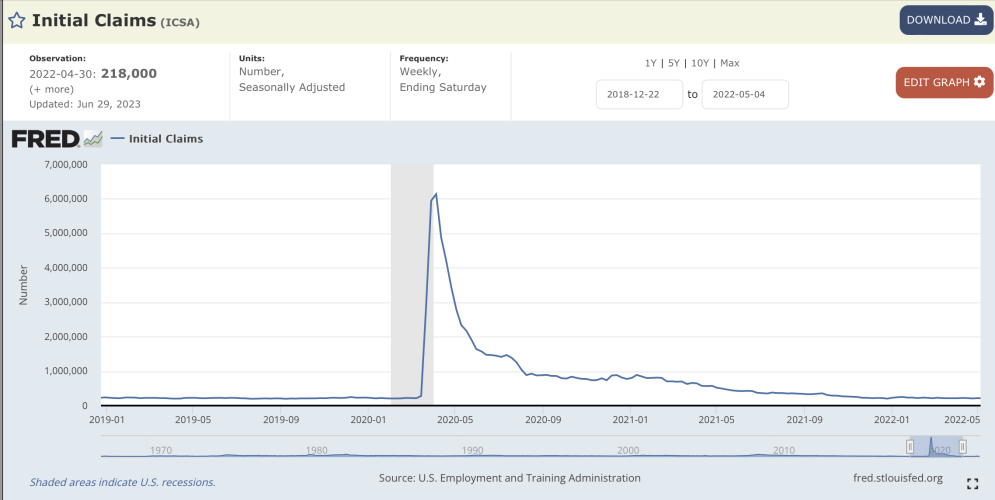Click the fullscreen expand icon
This screenshot has width=995, height=500.
pos(972,484)
